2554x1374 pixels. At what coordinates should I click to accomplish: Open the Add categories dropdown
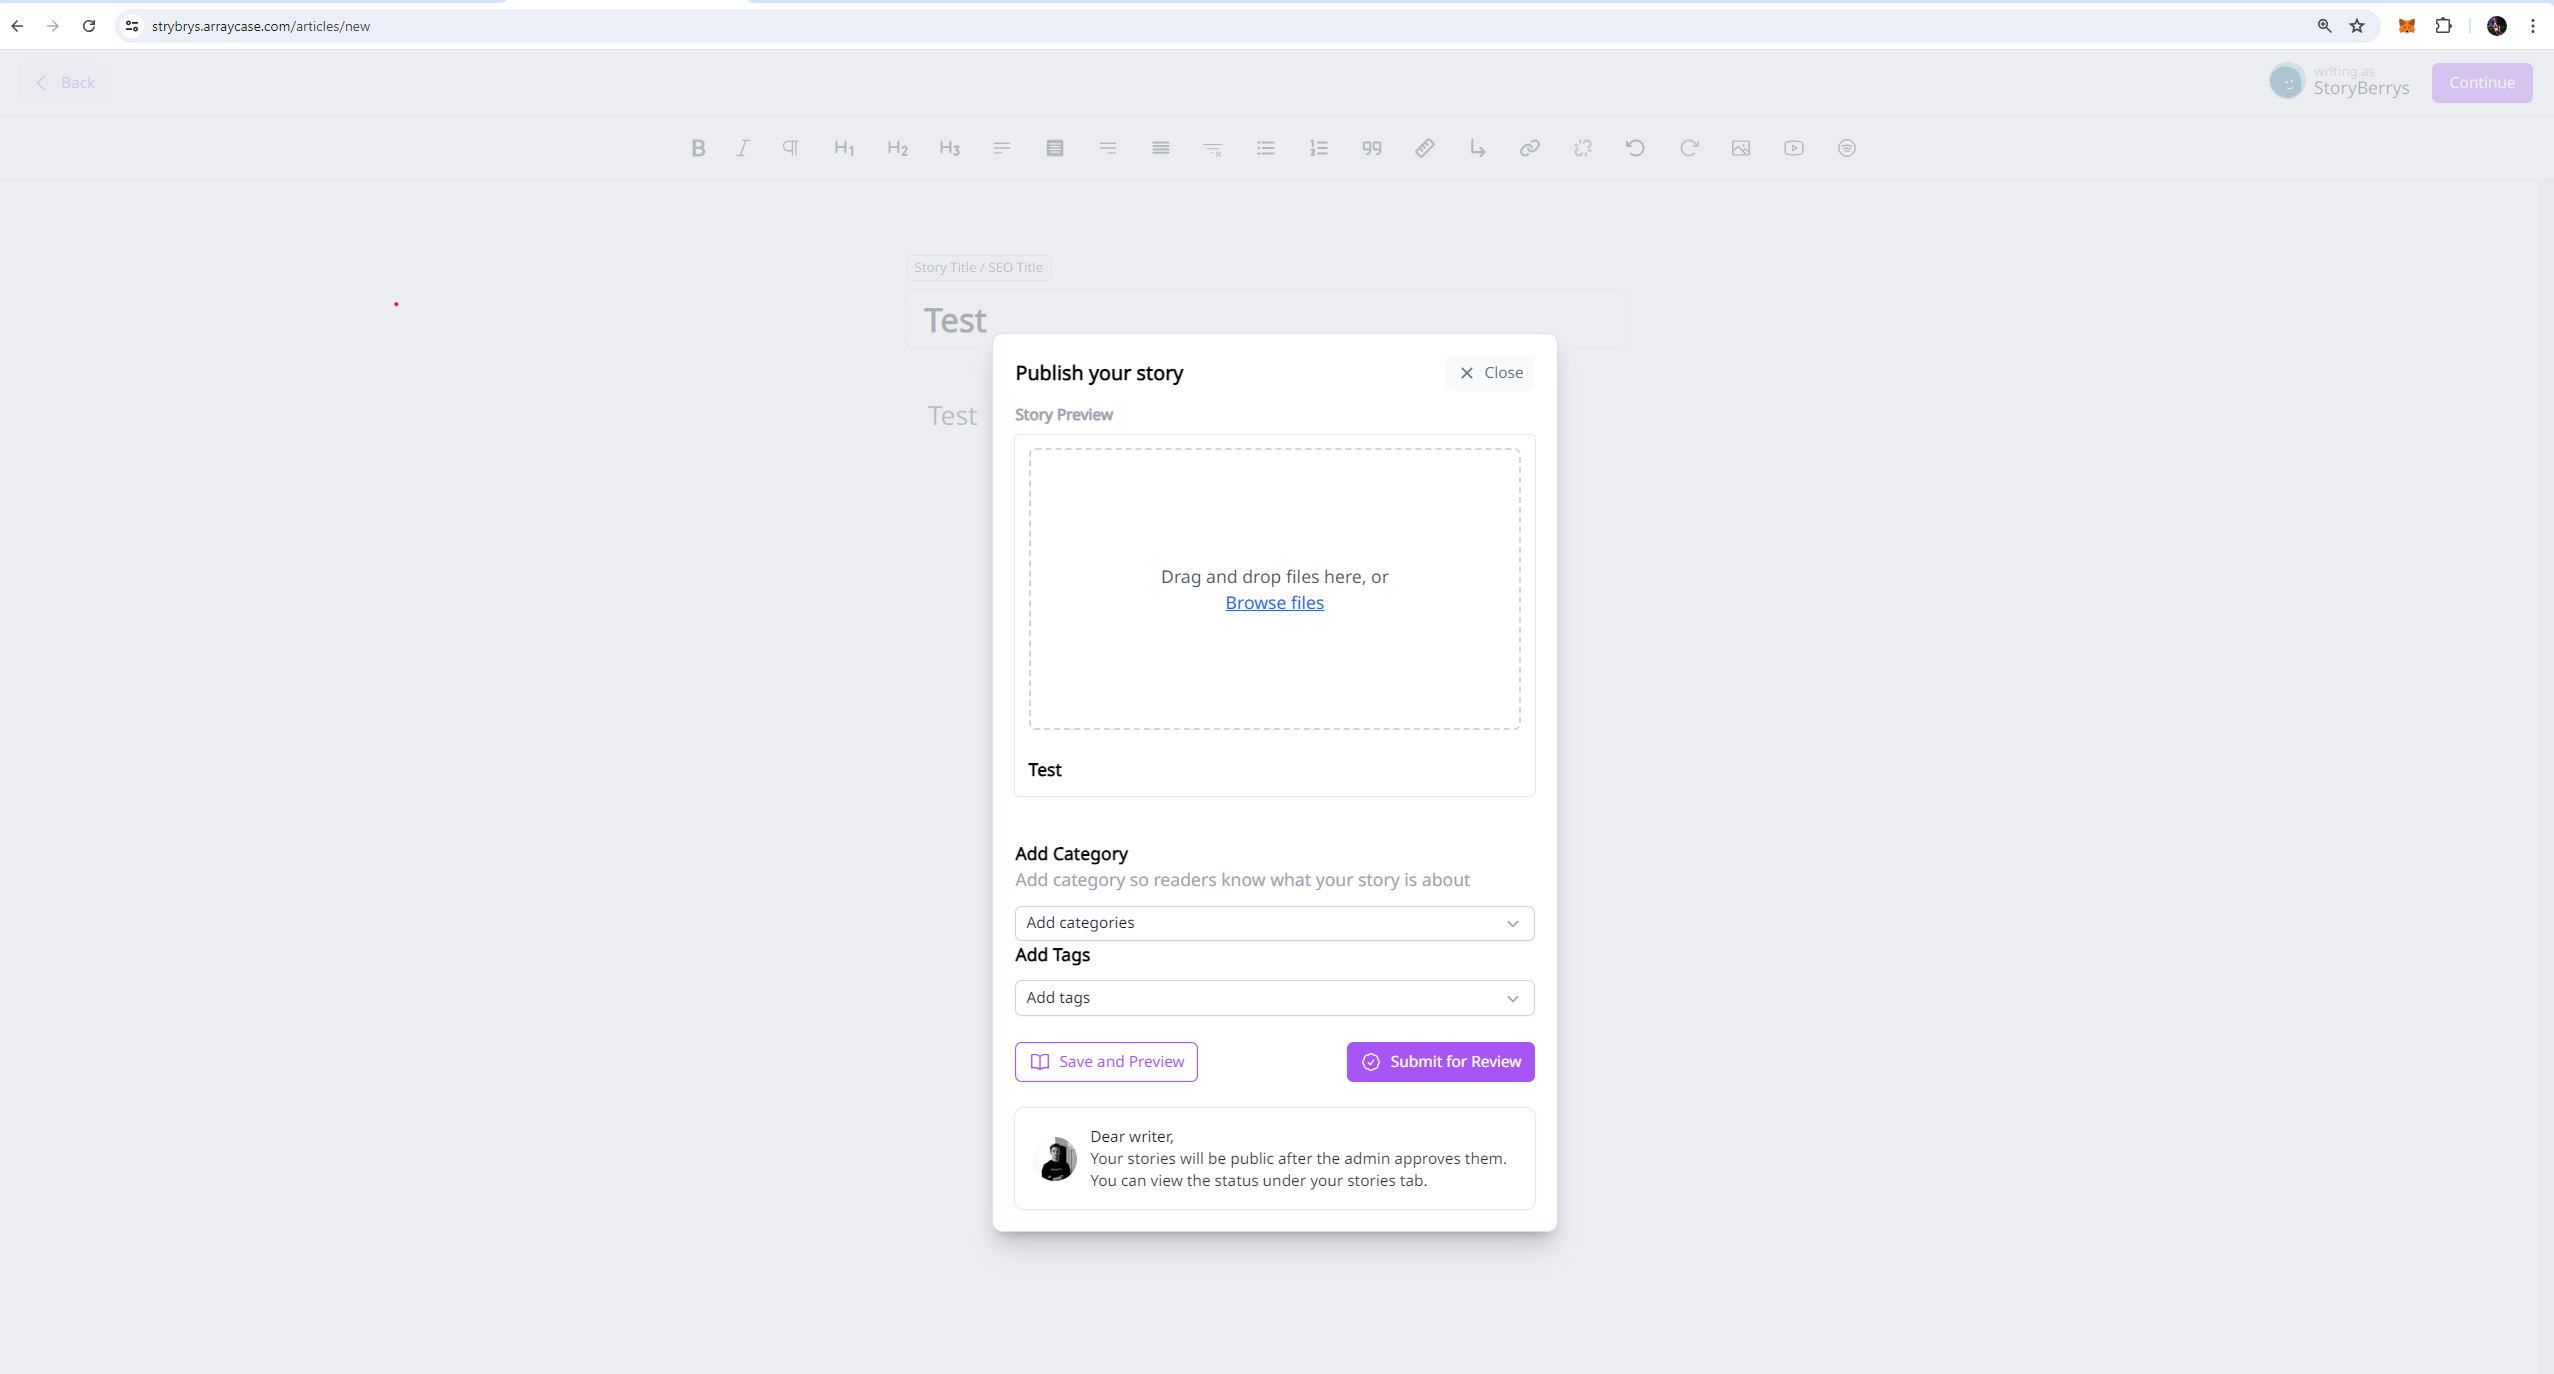tap(1274, 923)
